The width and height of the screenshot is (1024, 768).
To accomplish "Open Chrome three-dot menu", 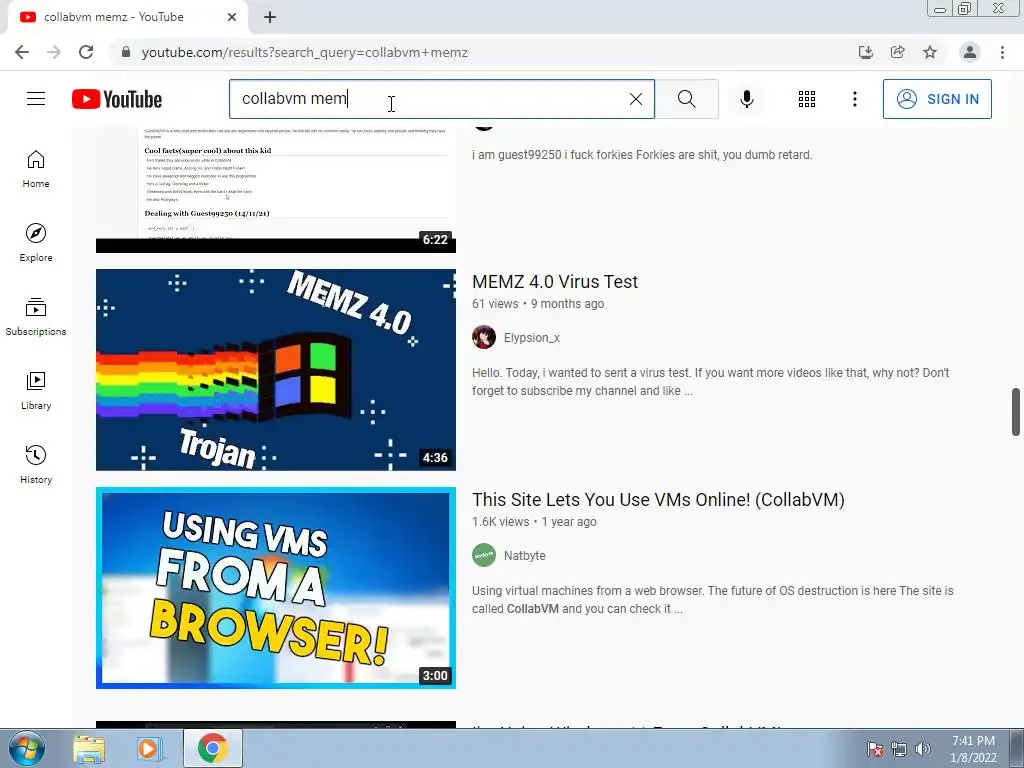I will click(x=1002, y=52).
